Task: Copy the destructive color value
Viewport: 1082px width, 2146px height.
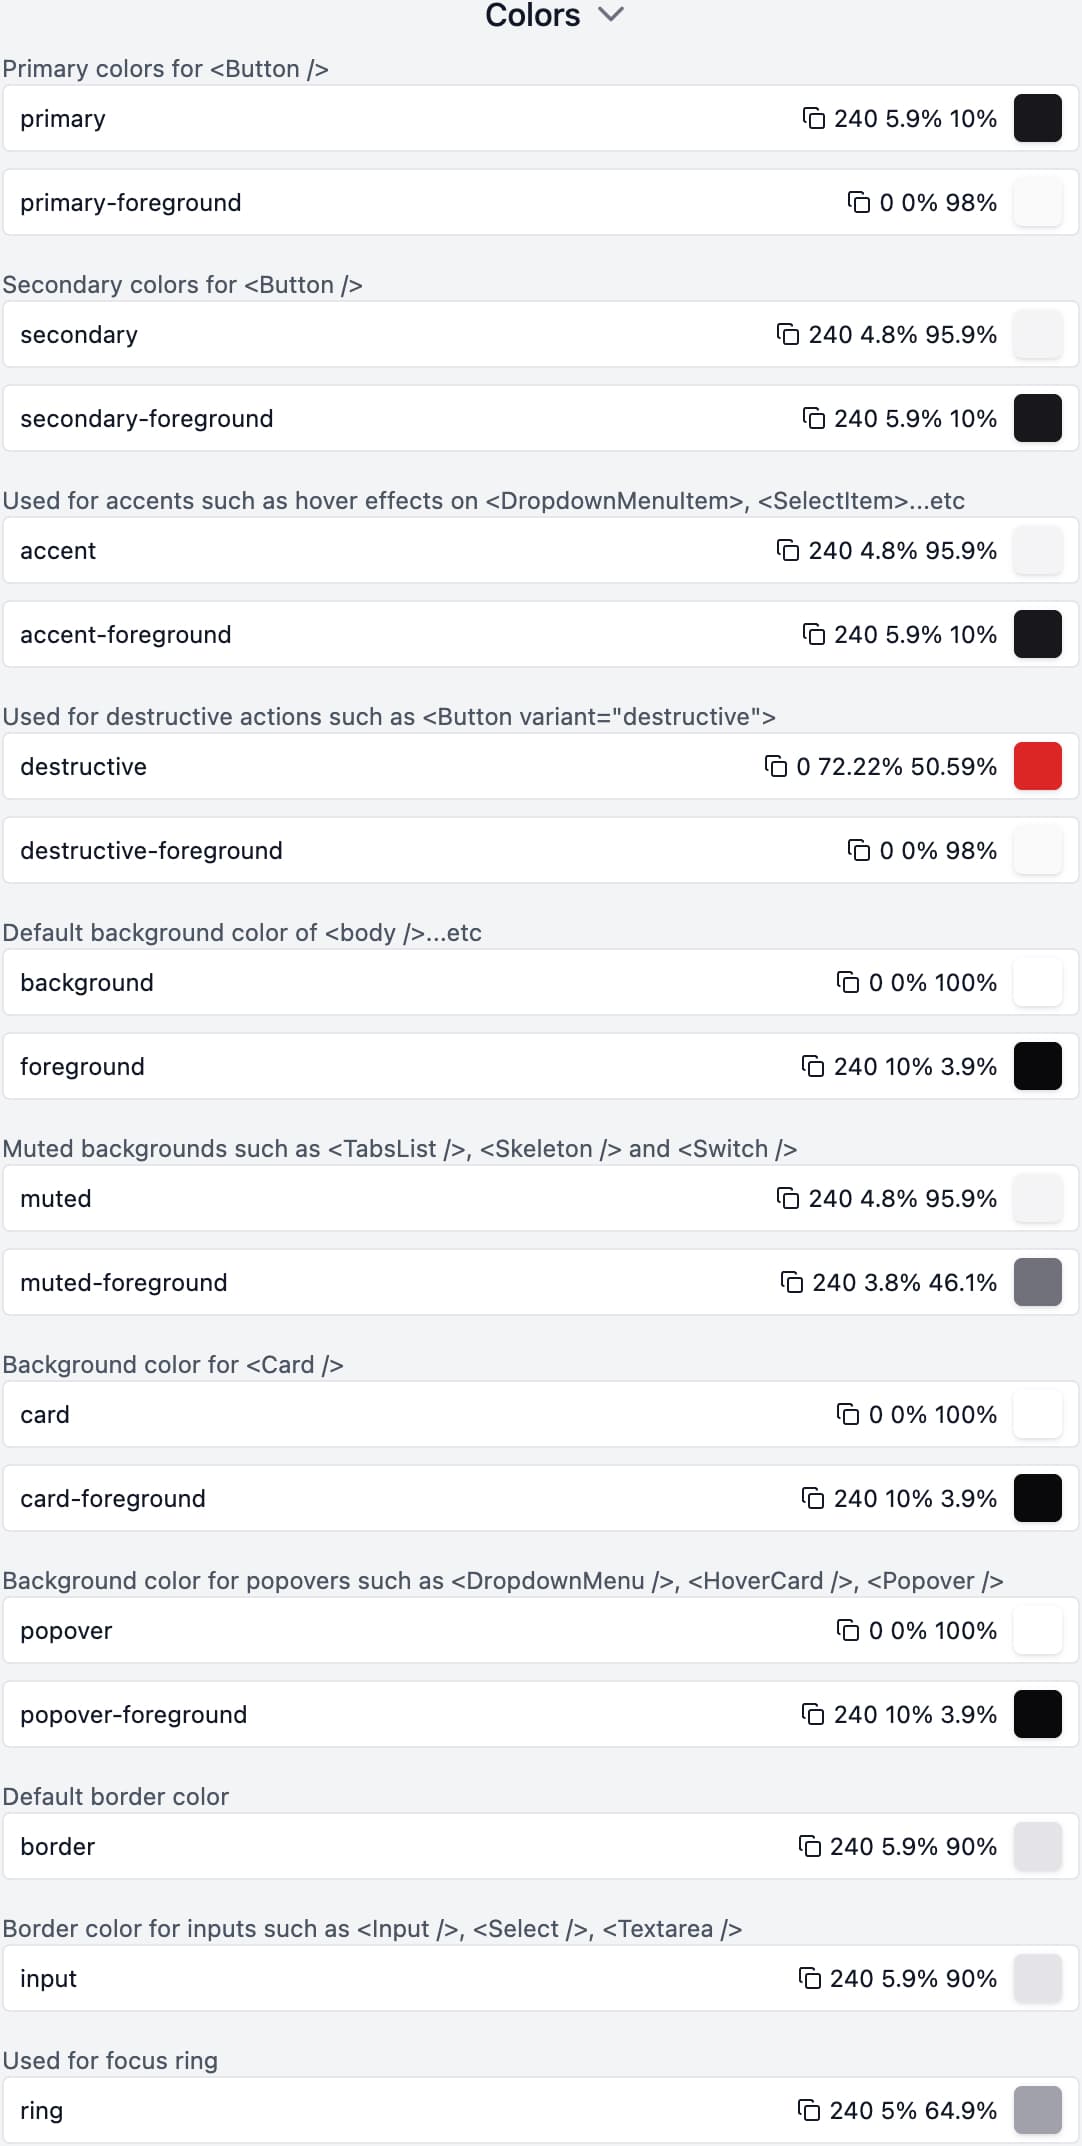Action: (x=776, y=767)
